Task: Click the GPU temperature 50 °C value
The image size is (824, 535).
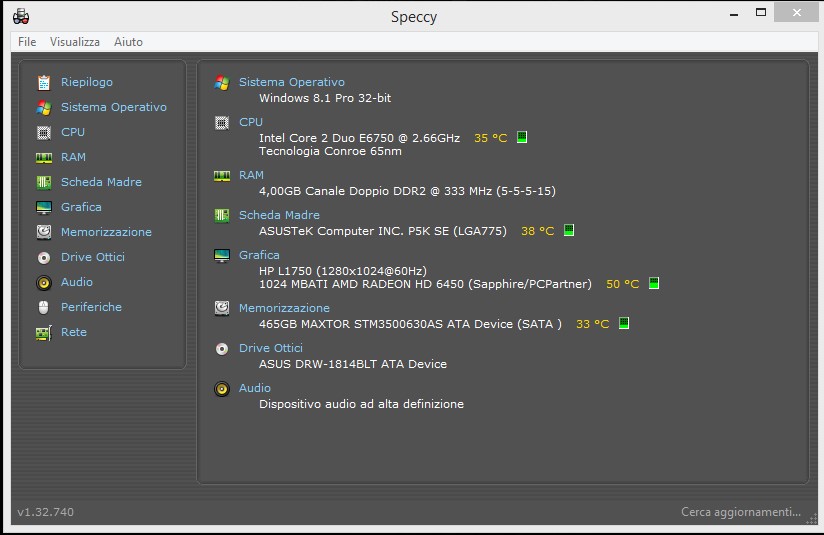Action: tap(623, 284)
